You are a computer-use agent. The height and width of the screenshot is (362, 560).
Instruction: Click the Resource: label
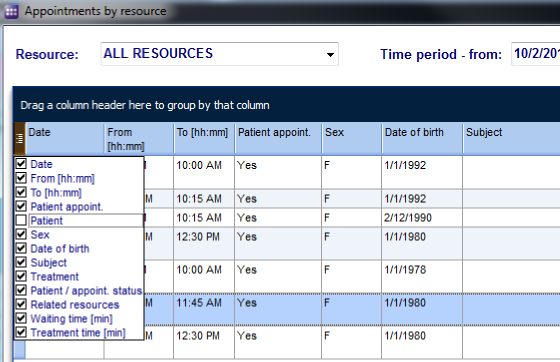point(47,54)
